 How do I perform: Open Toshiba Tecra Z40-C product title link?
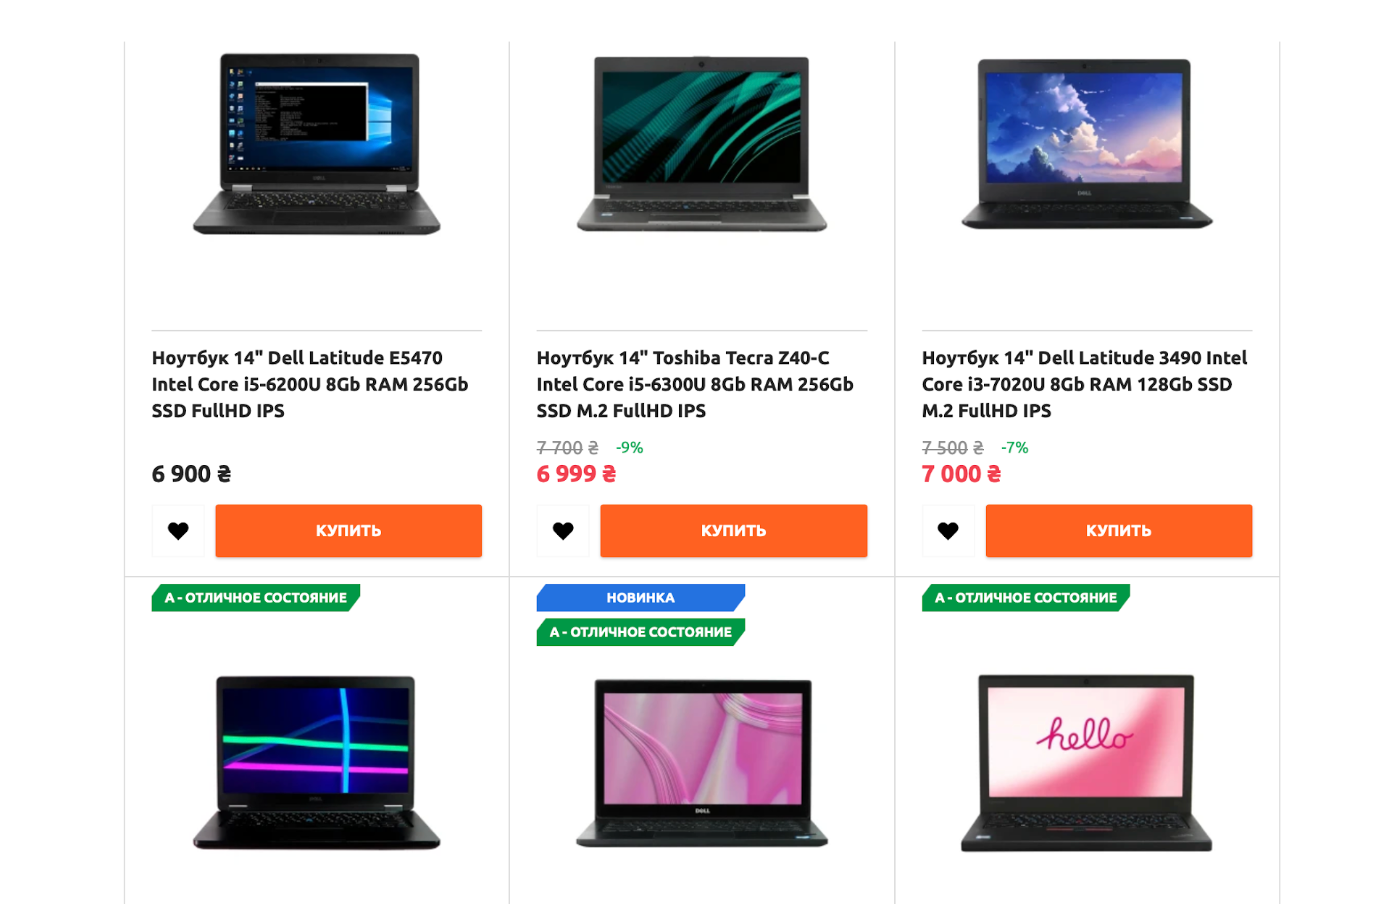tap(695, 384)
